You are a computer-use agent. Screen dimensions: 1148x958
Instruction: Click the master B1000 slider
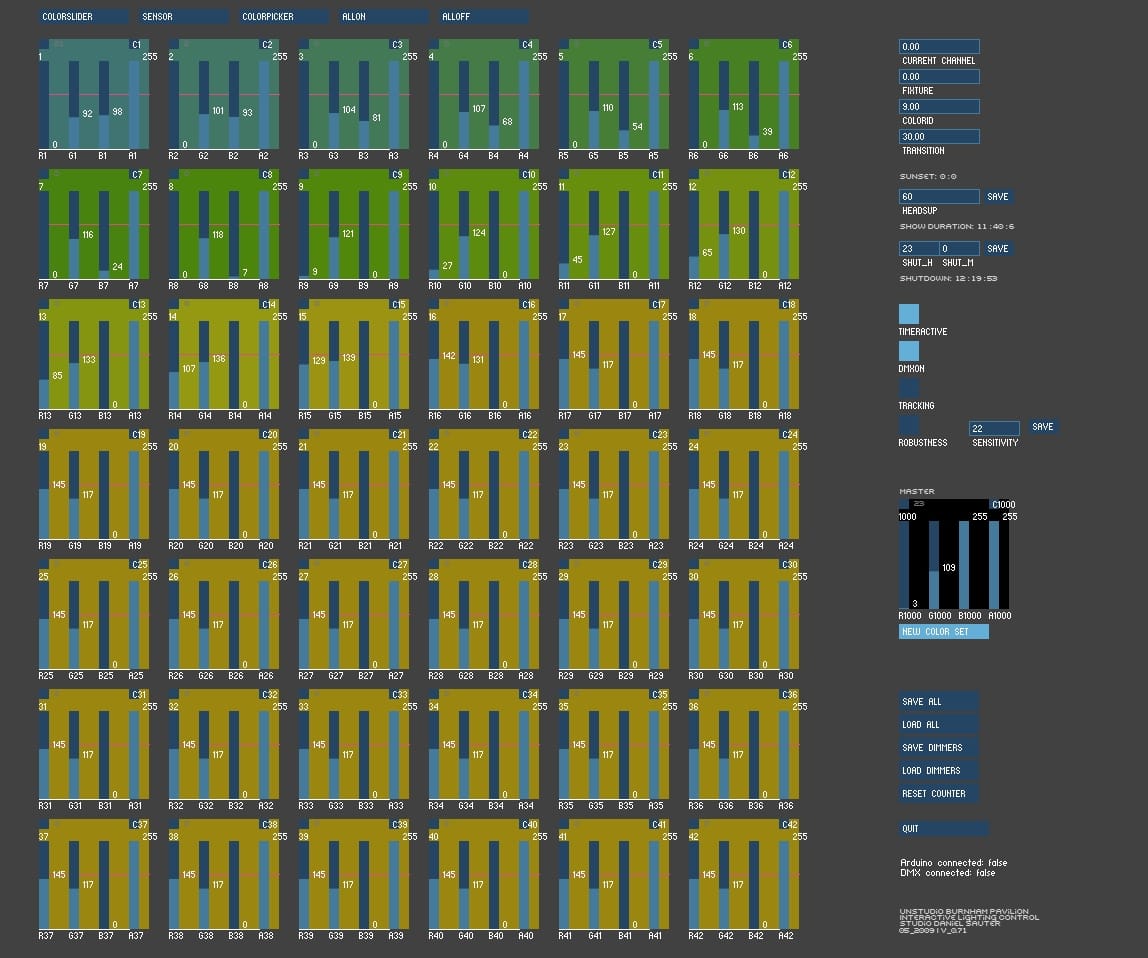(x=964, y=565)
